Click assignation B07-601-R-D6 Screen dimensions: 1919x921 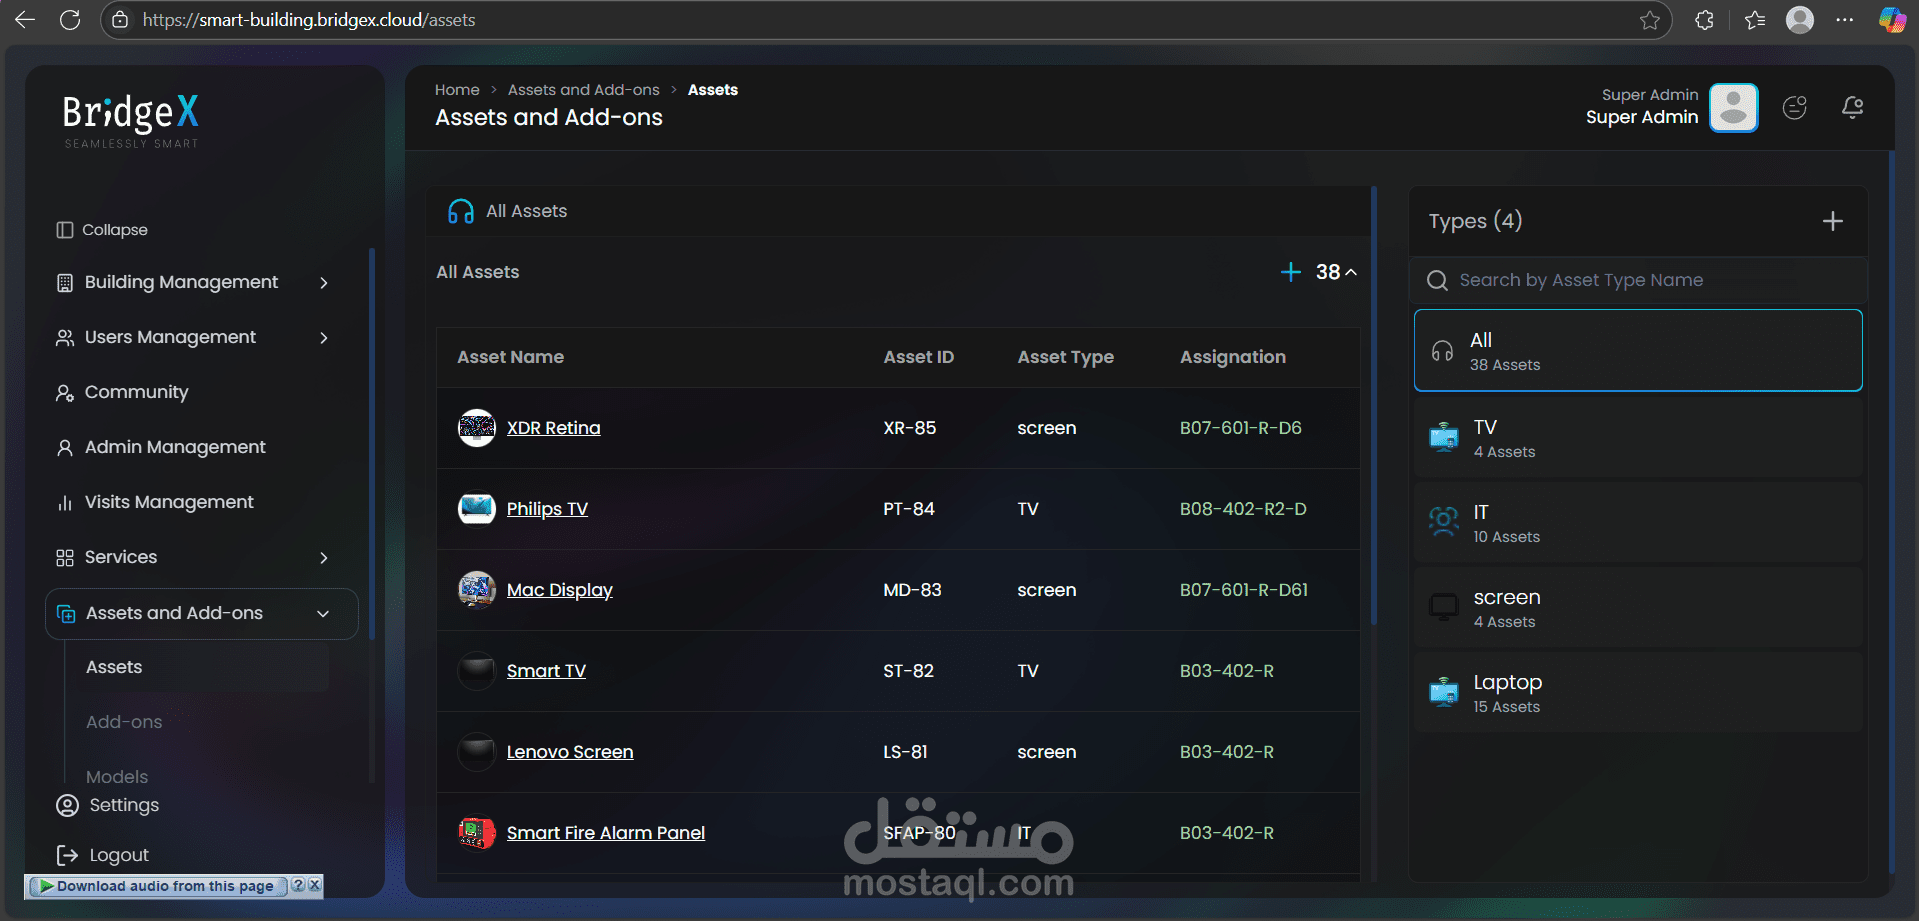click(1241, 428)
